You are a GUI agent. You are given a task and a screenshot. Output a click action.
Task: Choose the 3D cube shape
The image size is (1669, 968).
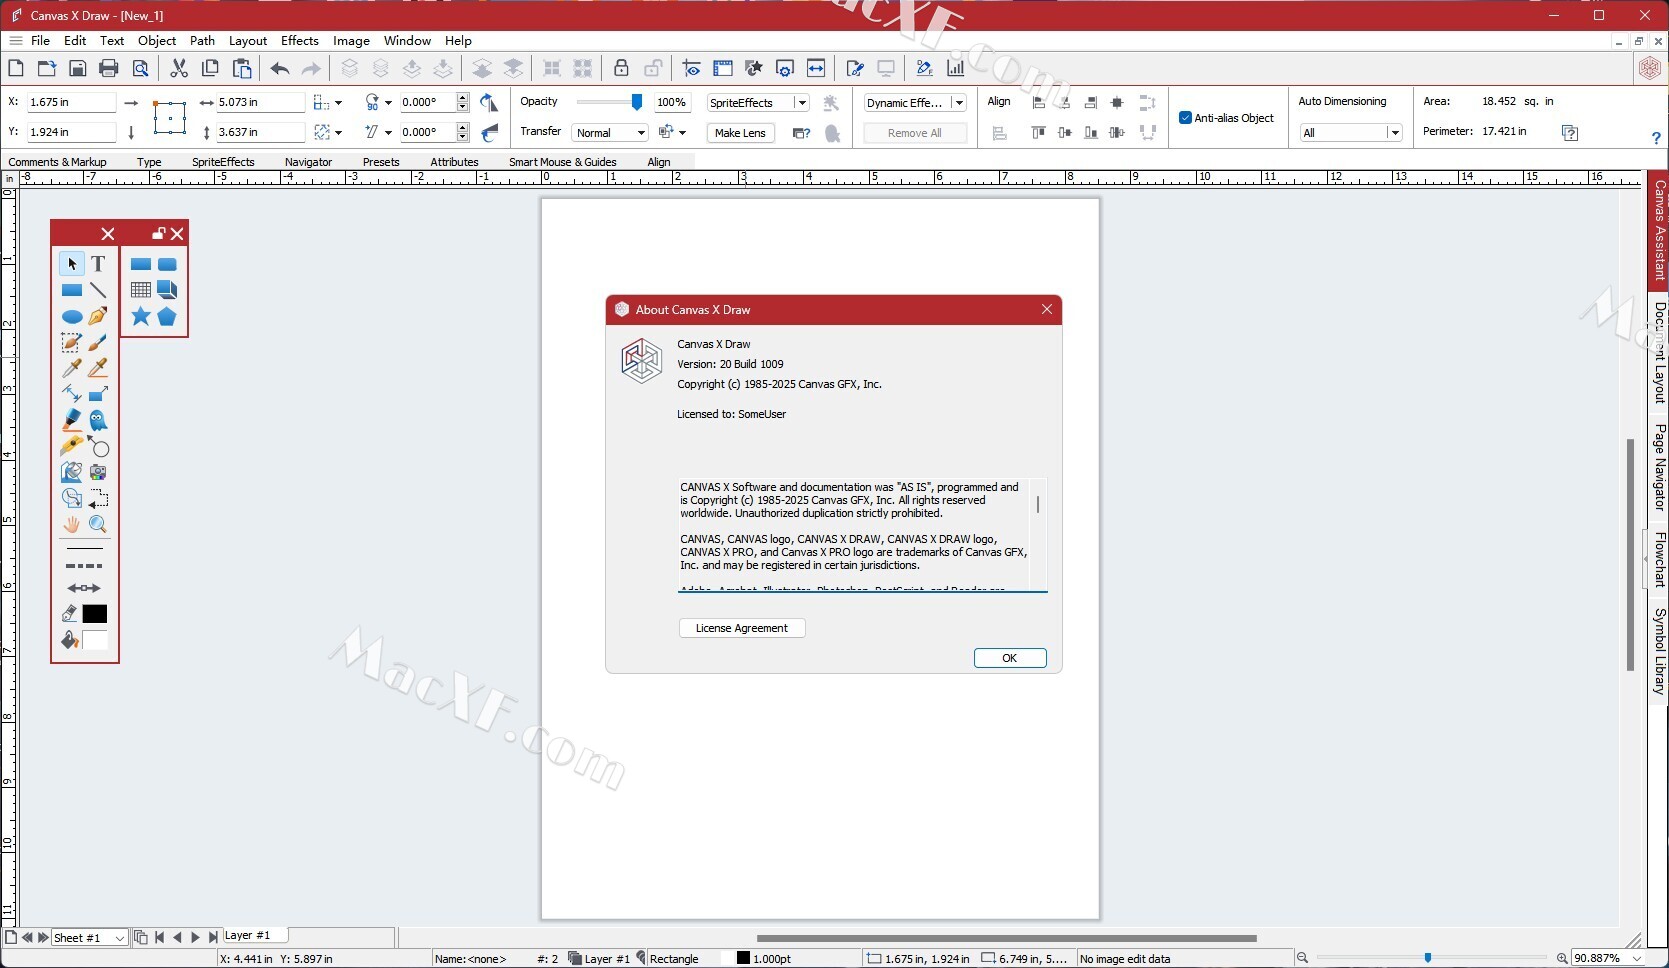(x=167, y=290)
